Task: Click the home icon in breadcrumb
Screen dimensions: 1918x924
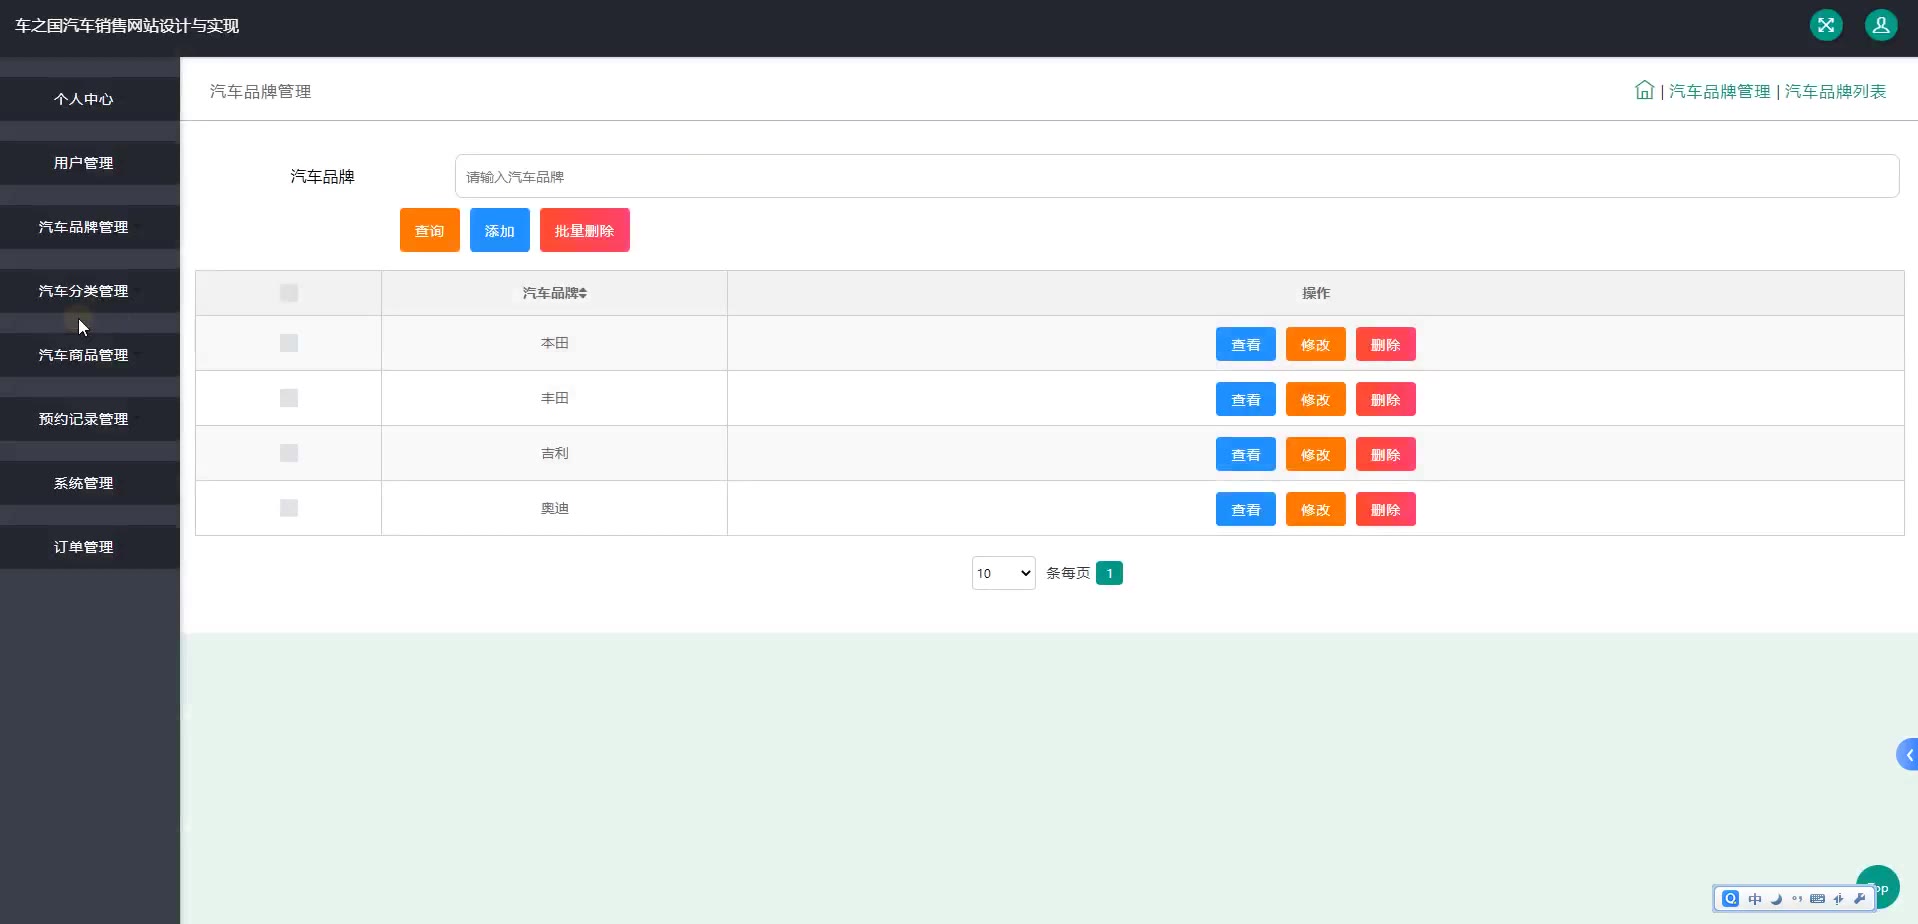Action: [1644, 90]
